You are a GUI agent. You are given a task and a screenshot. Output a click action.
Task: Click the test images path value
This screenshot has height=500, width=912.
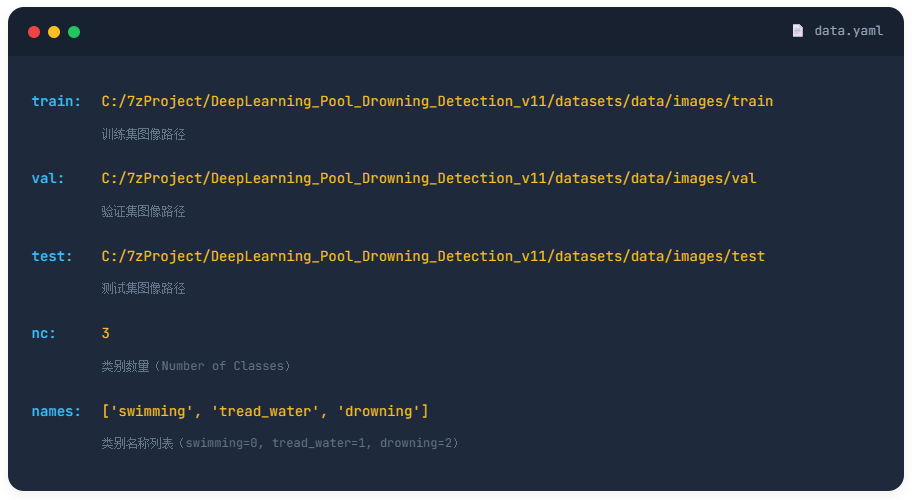point(433,256)
